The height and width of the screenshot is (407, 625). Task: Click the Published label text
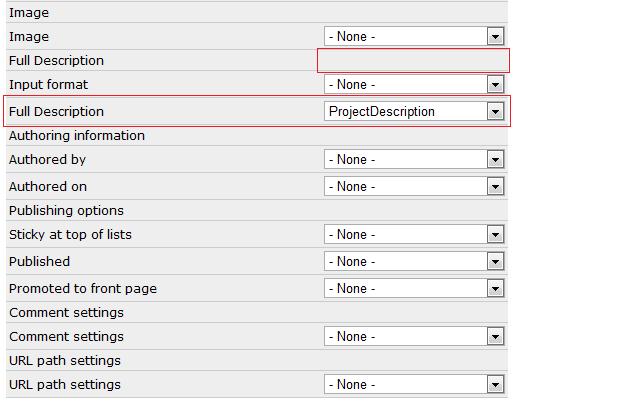(39, 262)
